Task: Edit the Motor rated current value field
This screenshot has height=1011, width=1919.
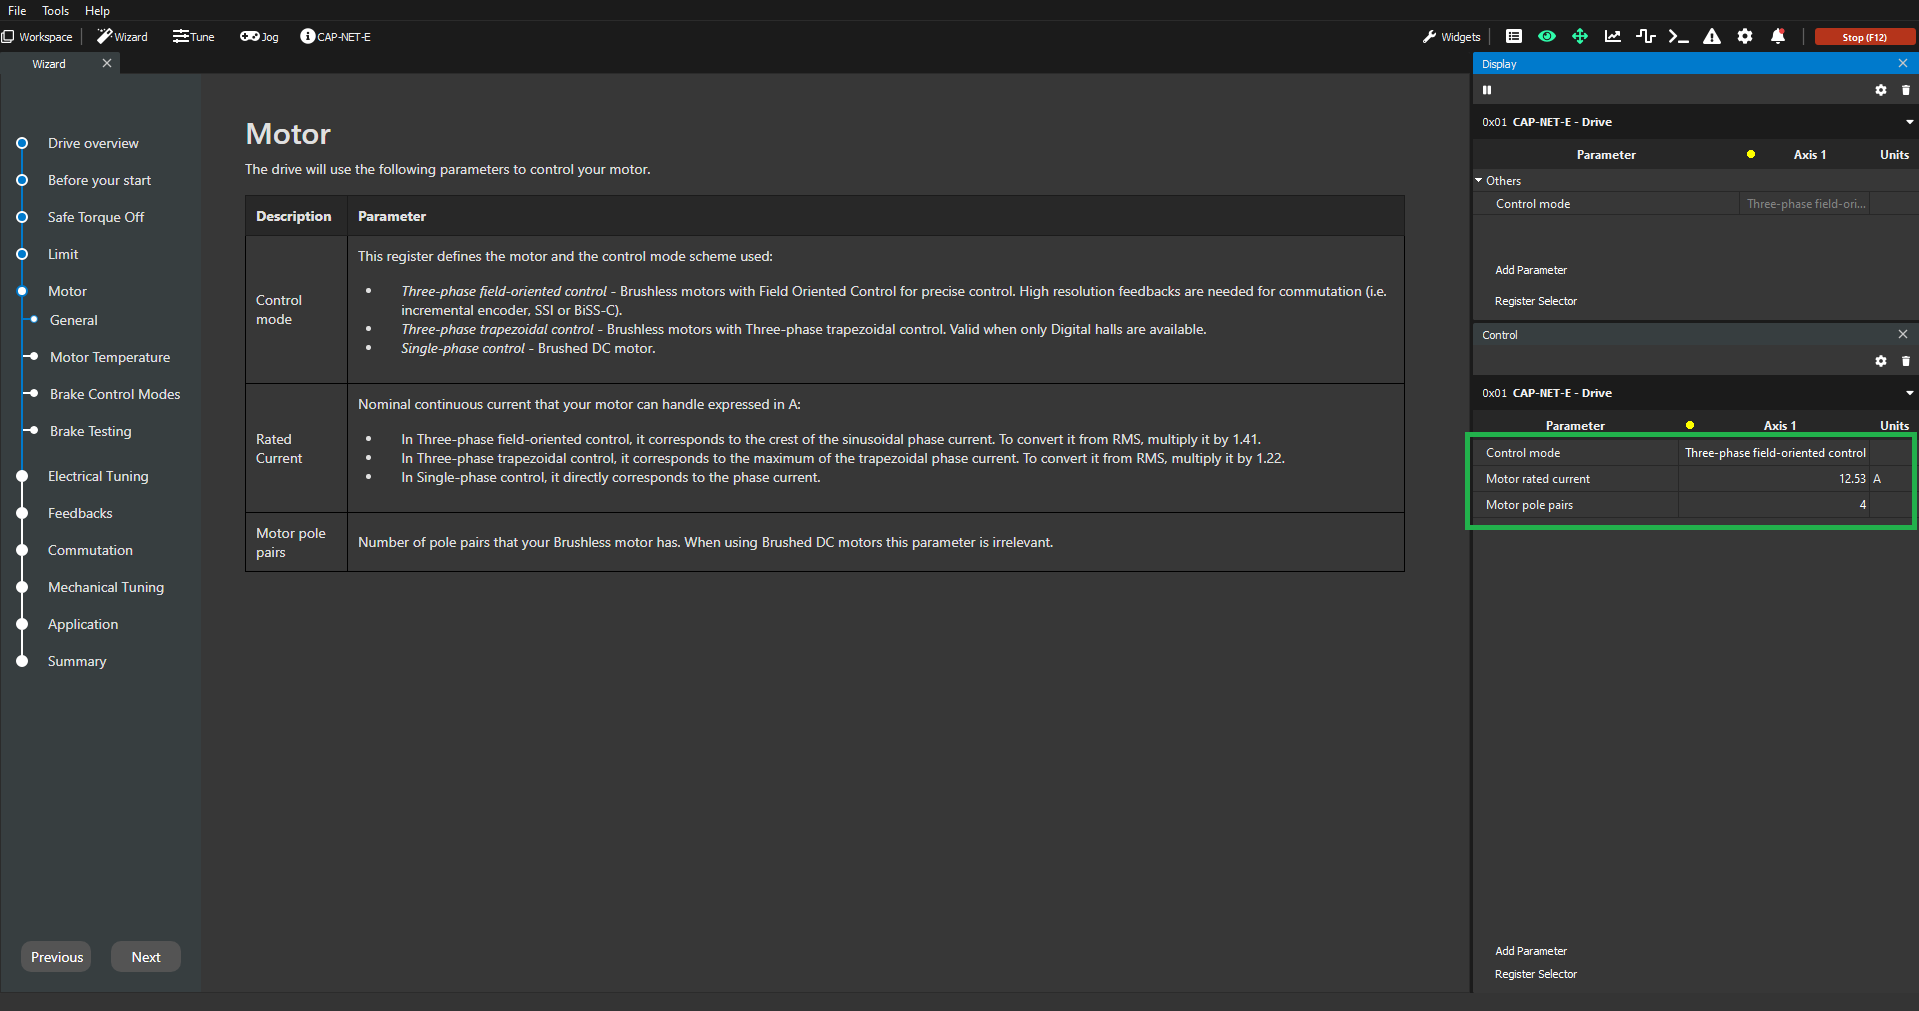Action: pos(1773,479)
